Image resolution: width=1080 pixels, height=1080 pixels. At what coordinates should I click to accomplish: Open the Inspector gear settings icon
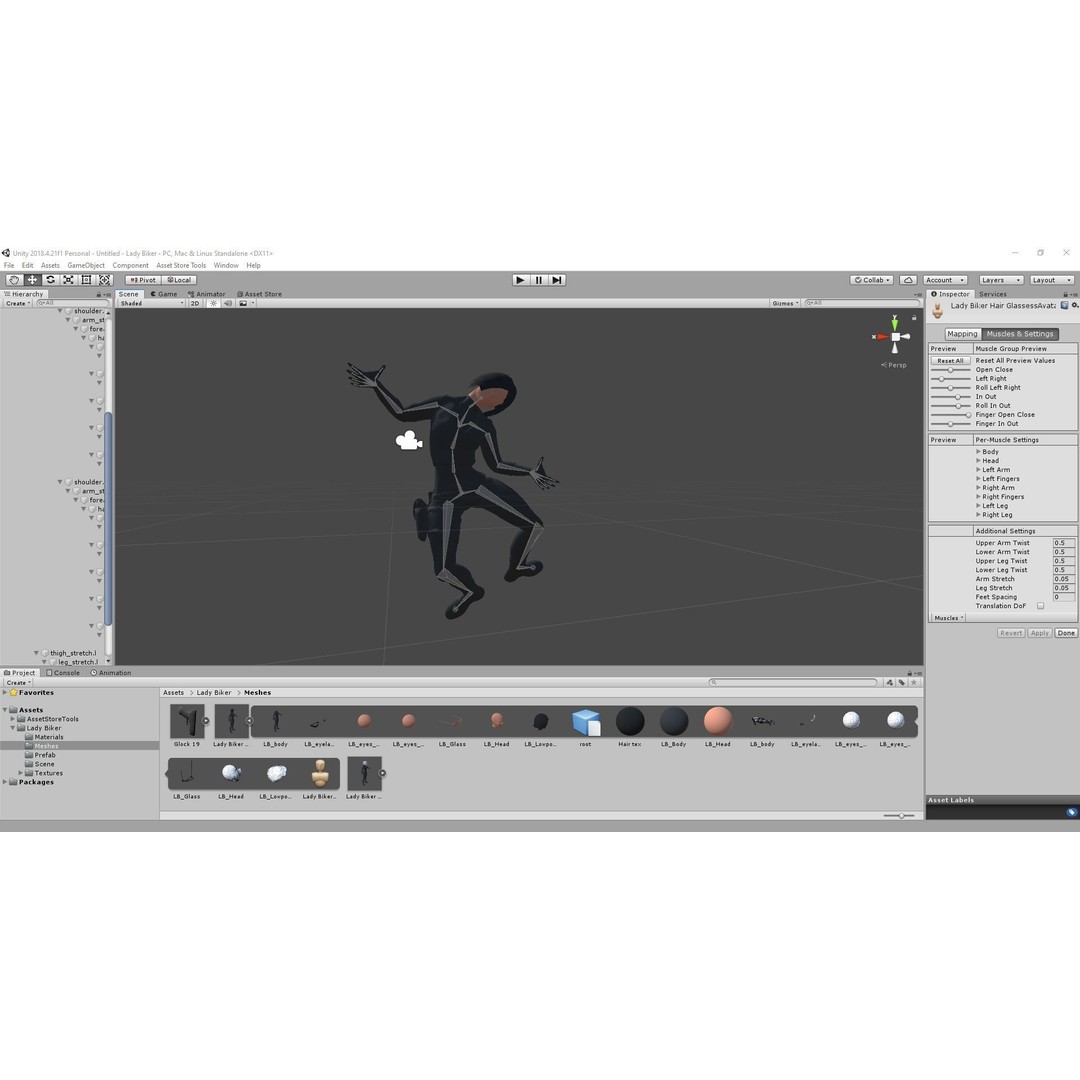pos(1075,305)
